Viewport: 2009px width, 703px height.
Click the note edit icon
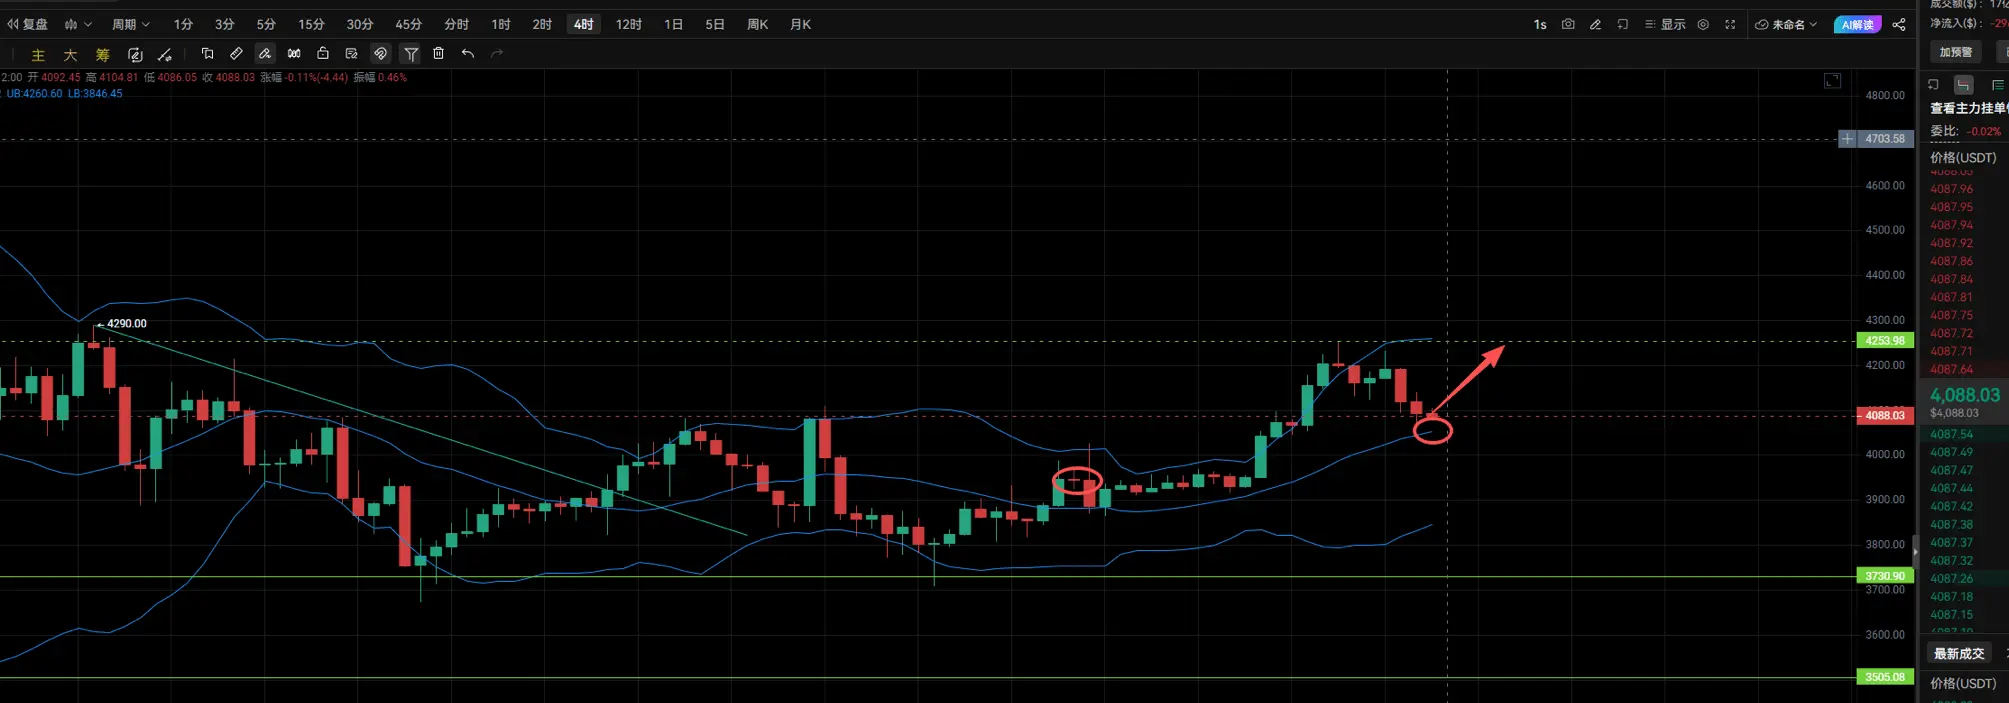coord(352,54)
